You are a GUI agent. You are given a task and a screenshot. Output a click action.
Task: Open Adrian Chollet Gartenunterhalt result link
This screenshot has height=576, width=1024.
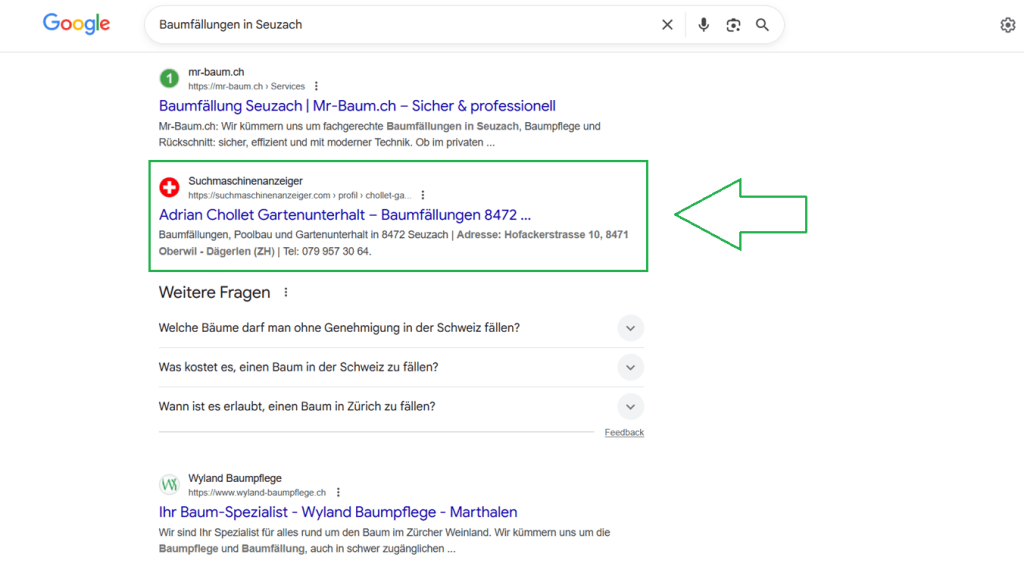[x=344, y=215]
